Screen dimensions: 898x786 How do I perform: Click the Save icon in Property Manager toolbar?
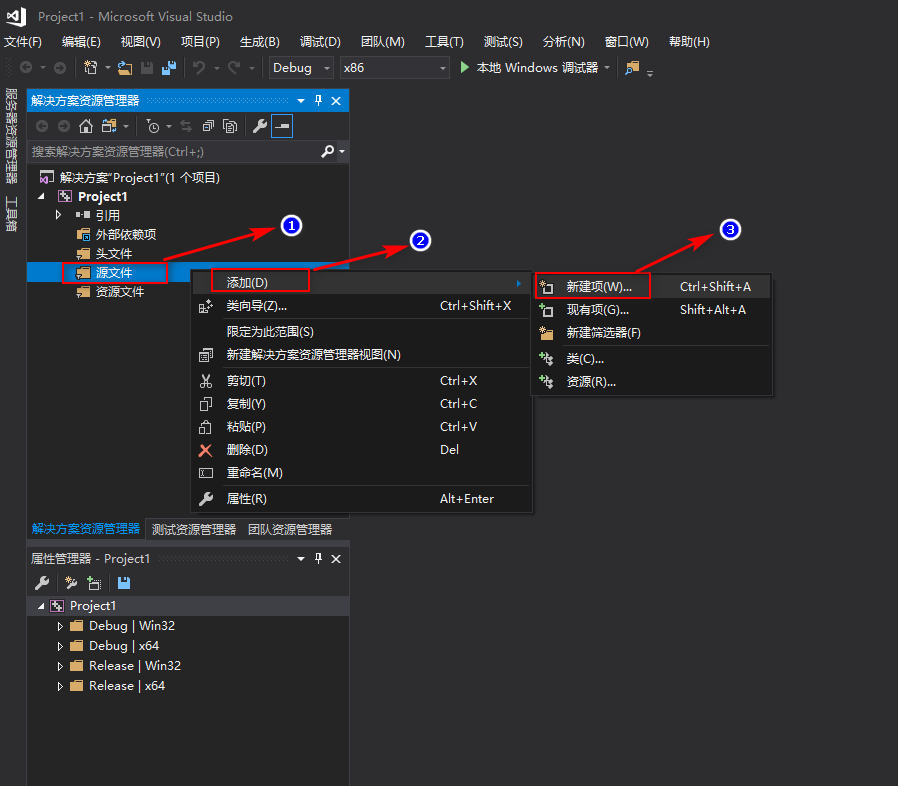[x=124, y=583]
